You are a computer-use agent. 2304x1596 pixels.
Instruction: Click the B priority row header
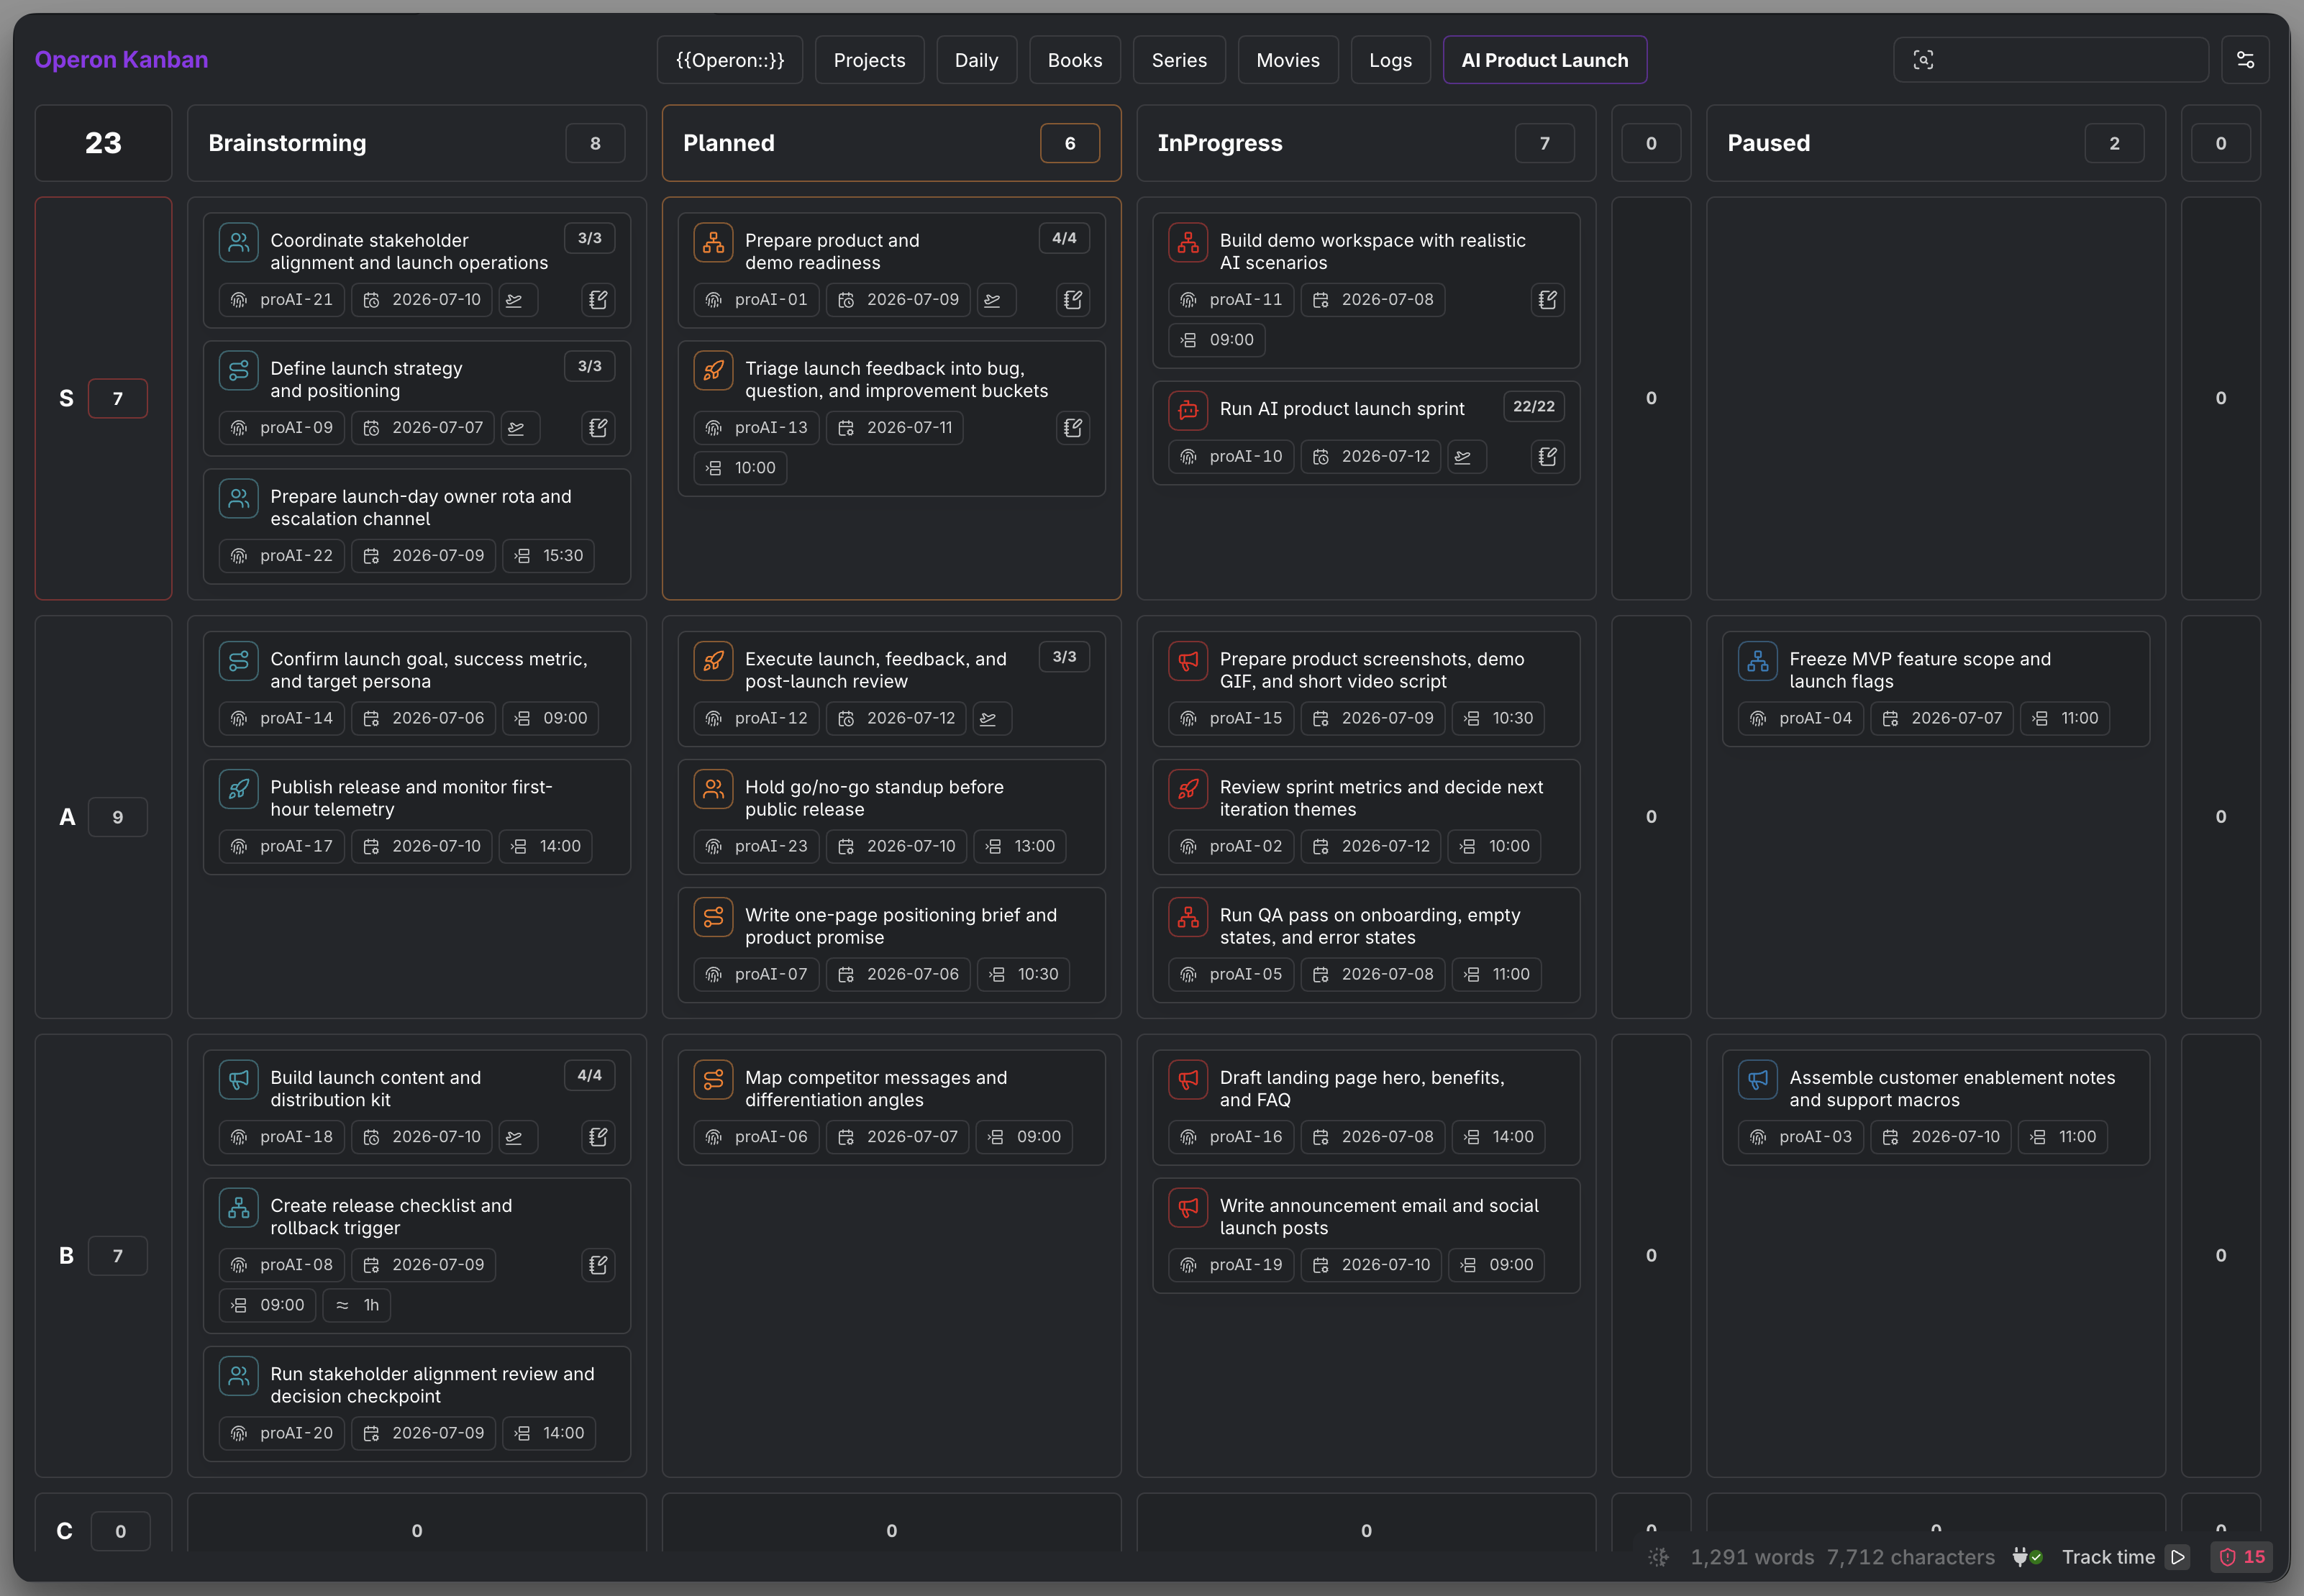click(x=103, y=1255)
